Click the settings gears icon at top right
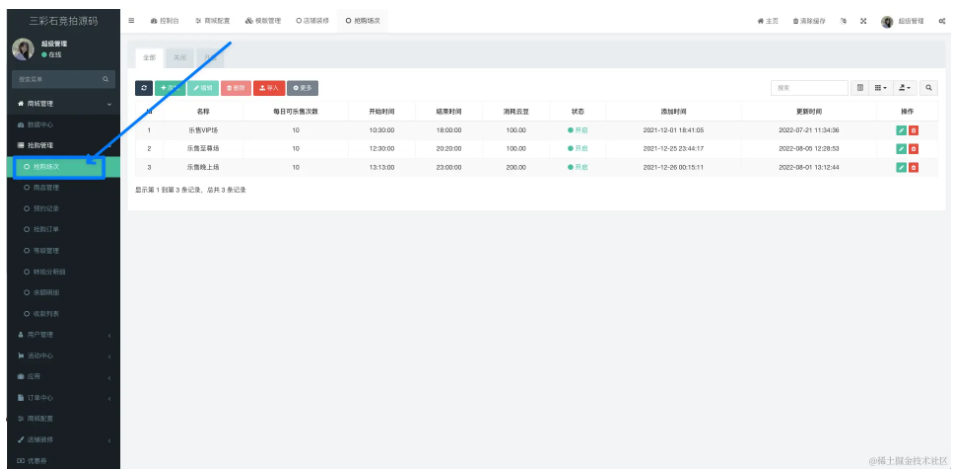This screenshot has height=471, width=956. tap(942, 21)
